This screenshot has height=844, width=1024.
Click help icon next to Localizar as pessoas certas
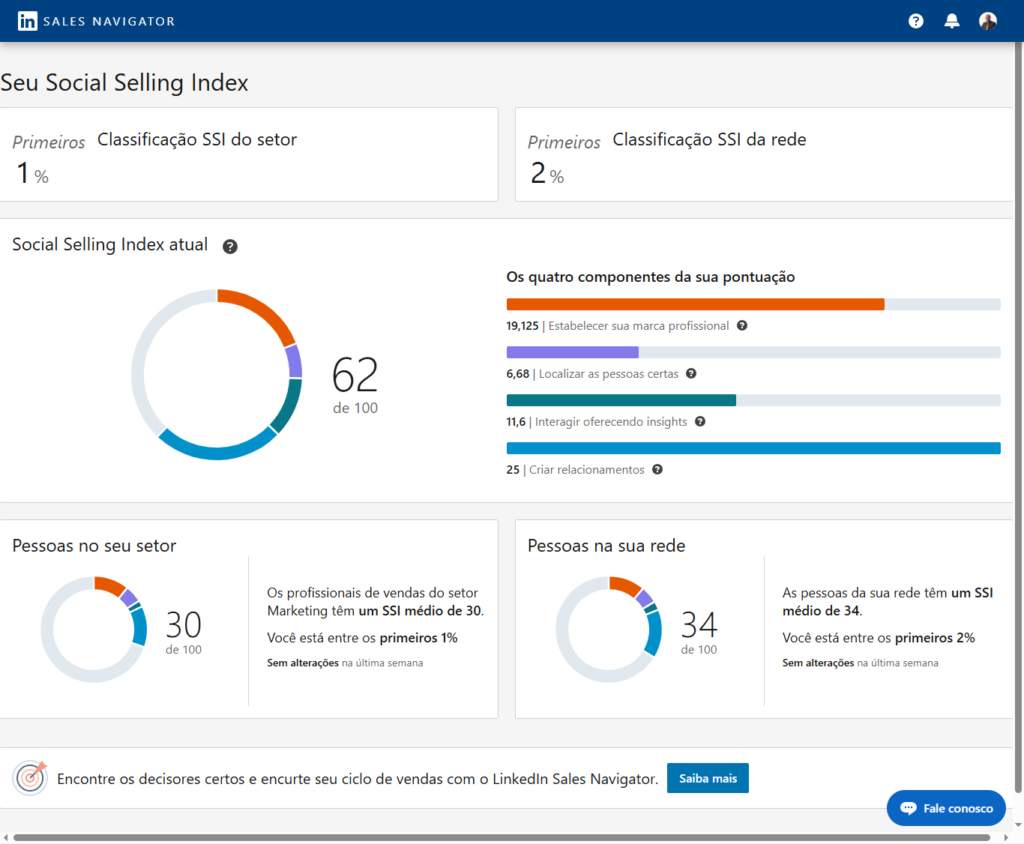point(691,373)
